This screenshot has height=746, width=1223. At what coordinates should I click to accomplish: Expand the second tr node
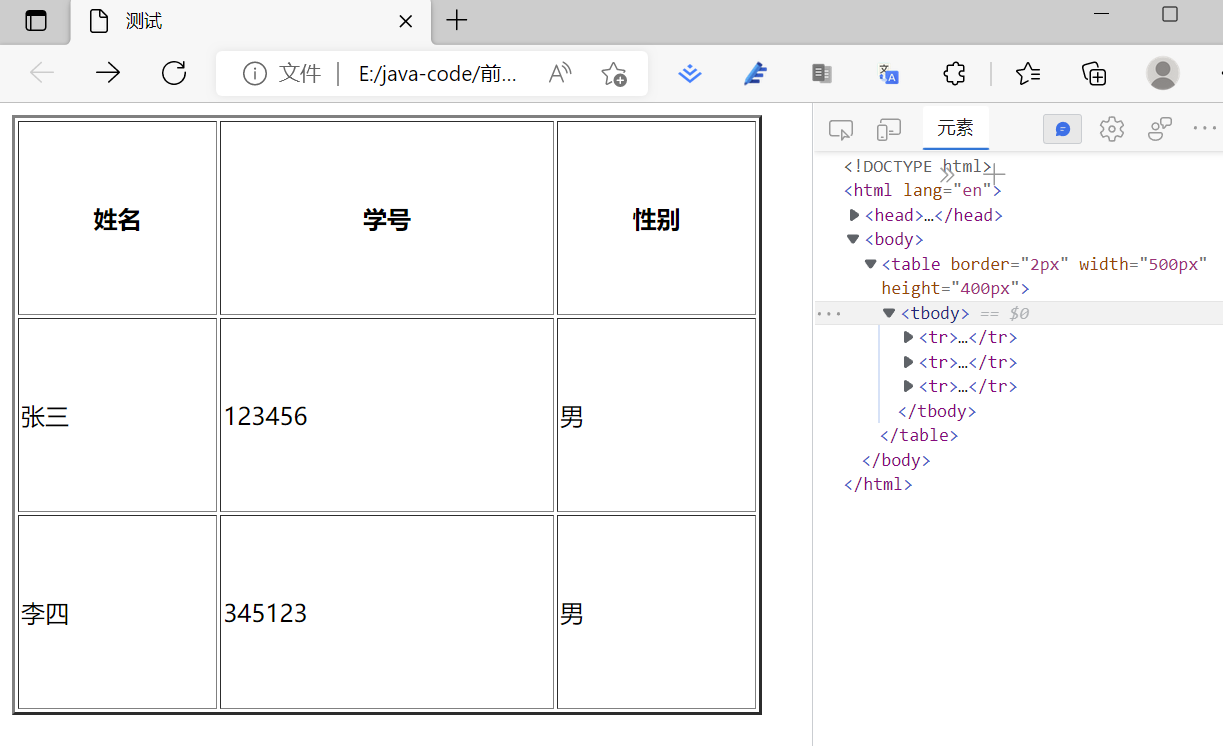(x=908, y=362)
